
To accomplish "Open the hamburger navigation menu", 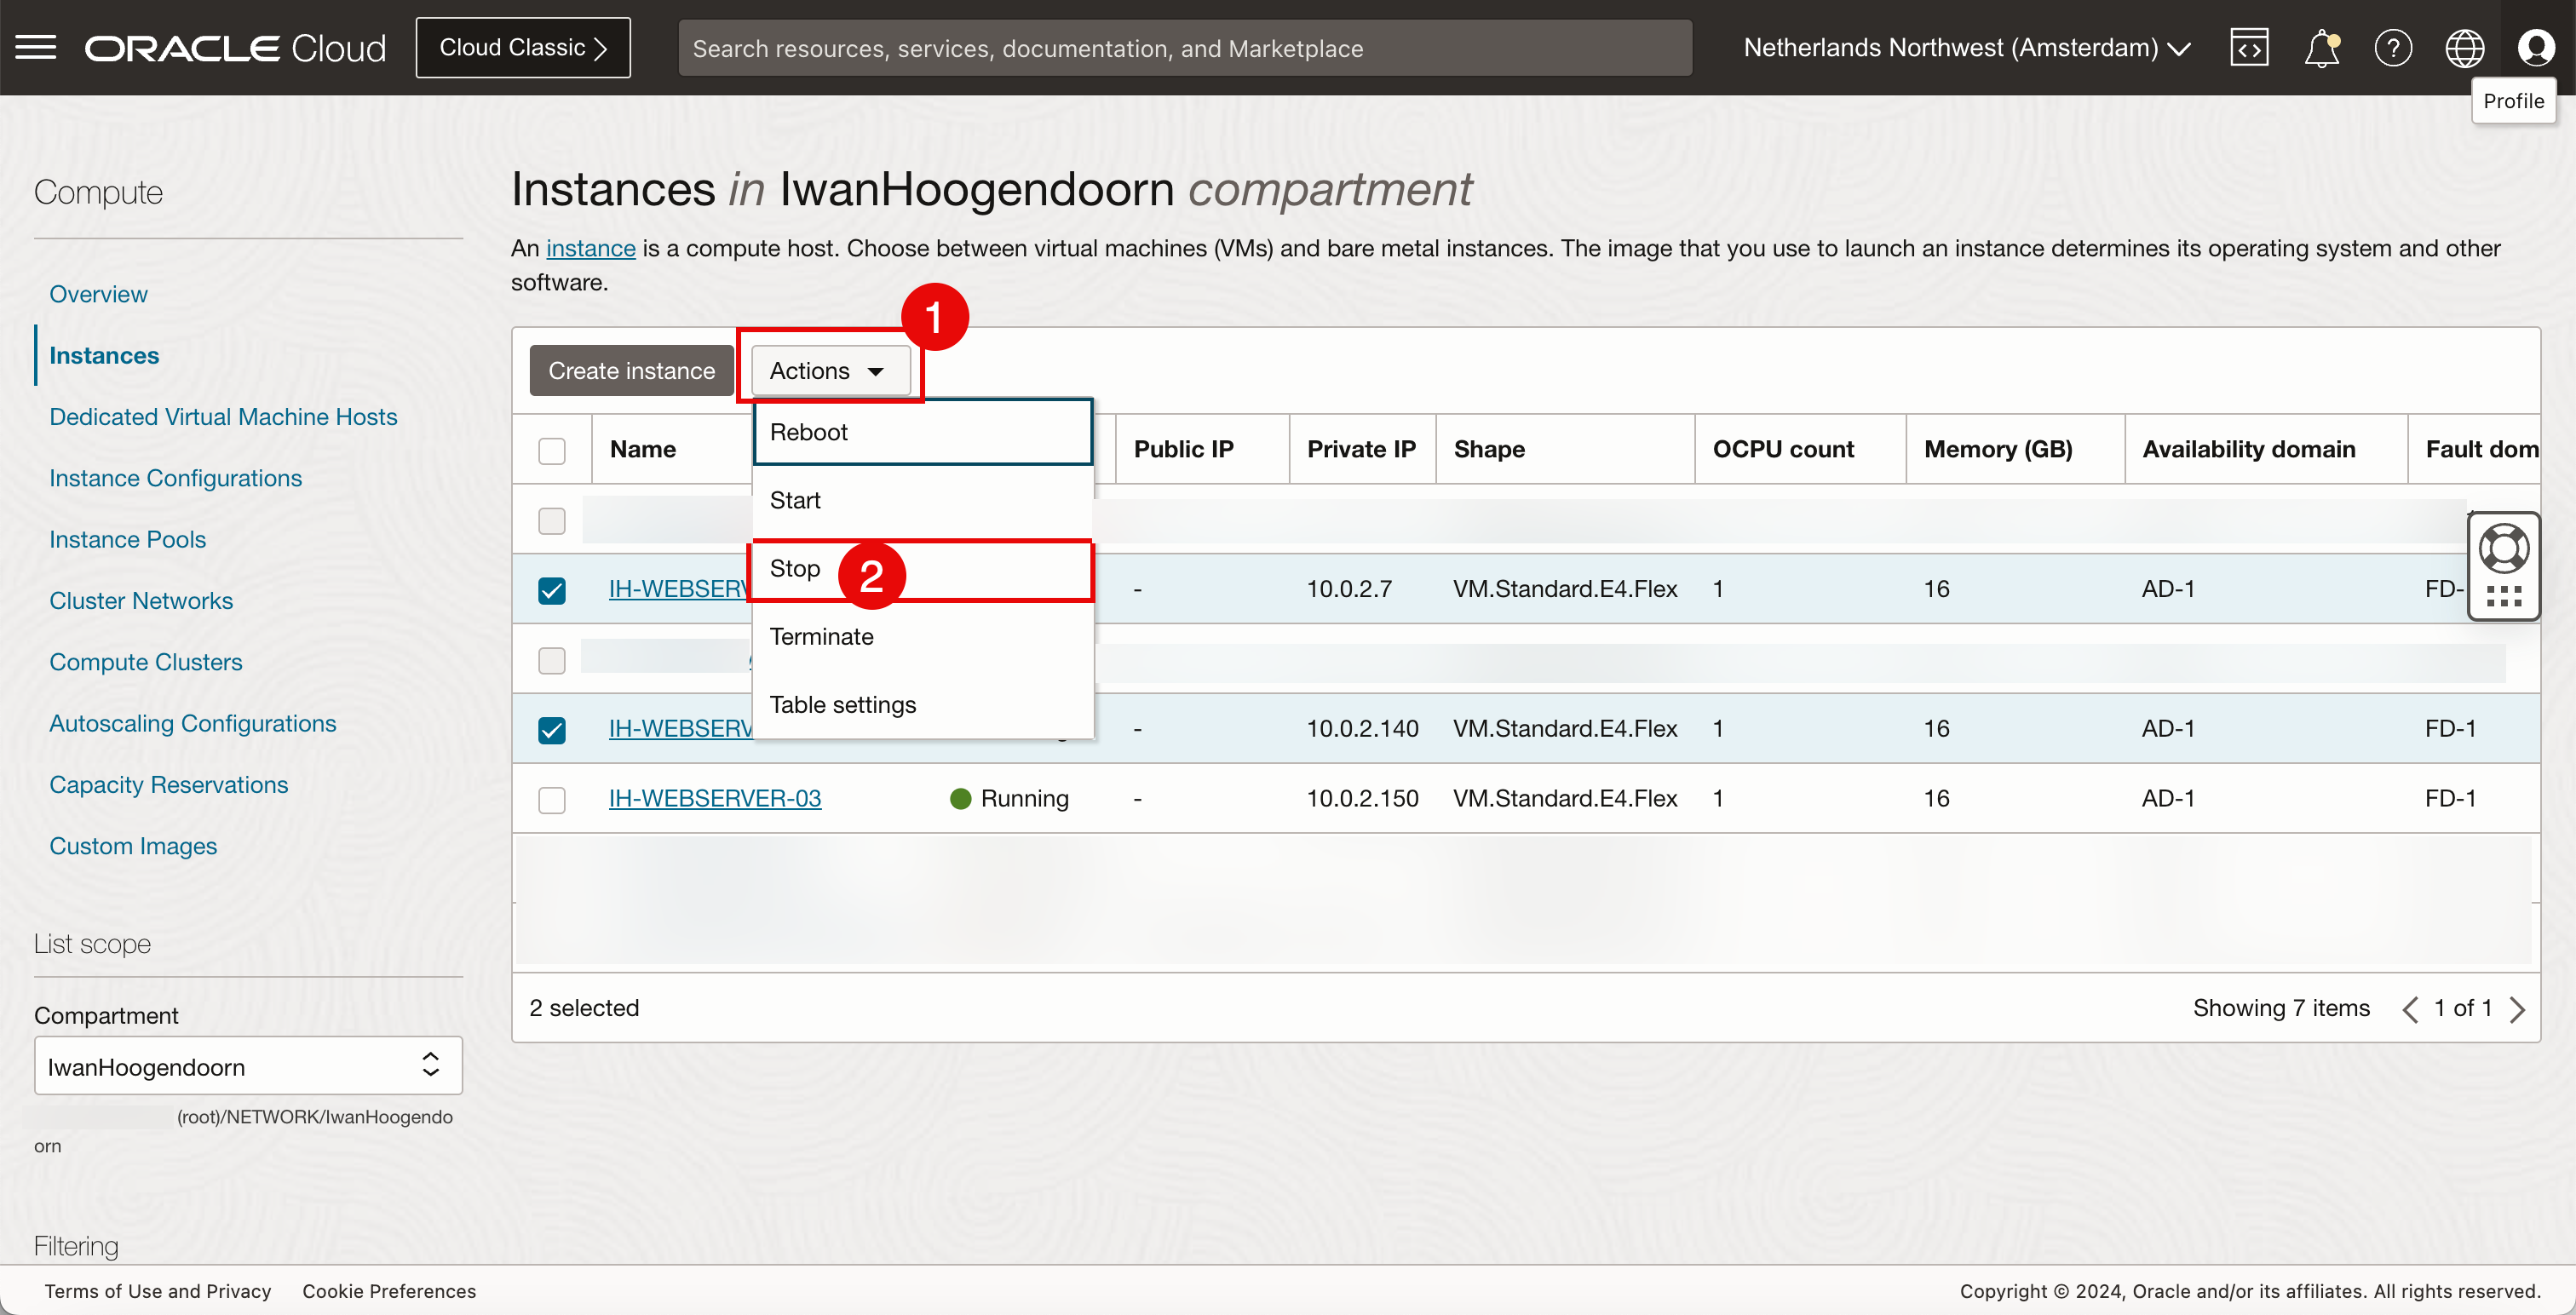I will pos(36,47).
